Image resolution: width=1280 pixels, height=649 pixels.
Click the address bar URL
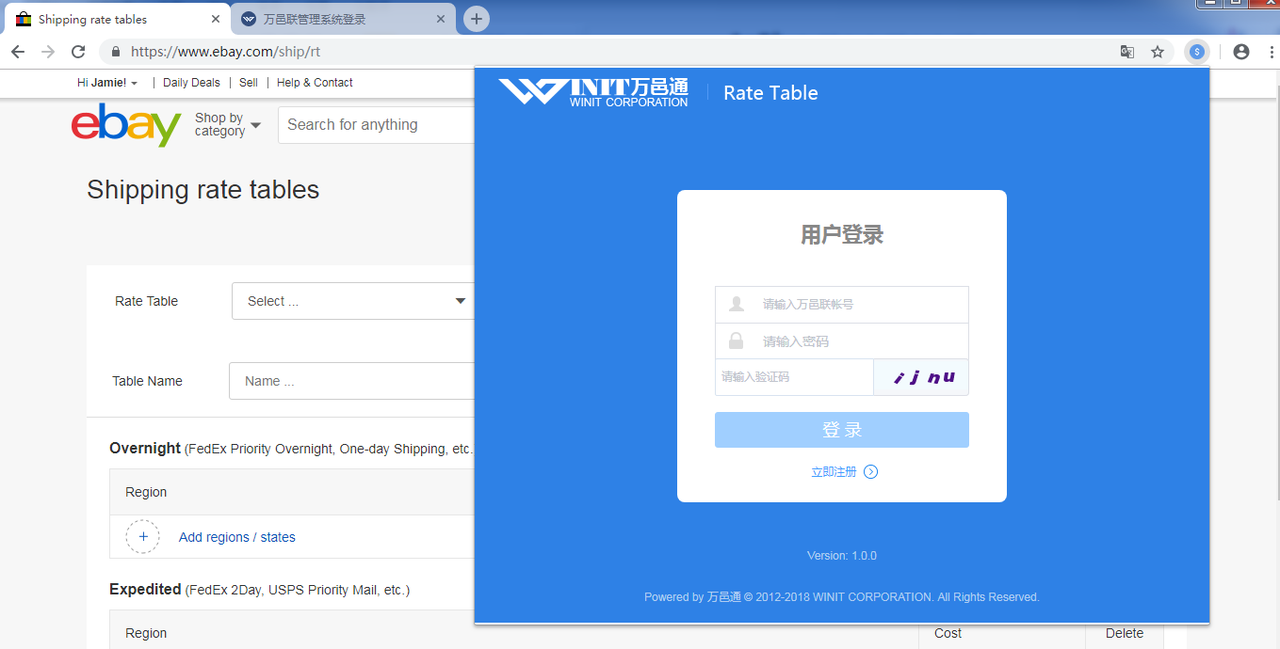(226, 52)
